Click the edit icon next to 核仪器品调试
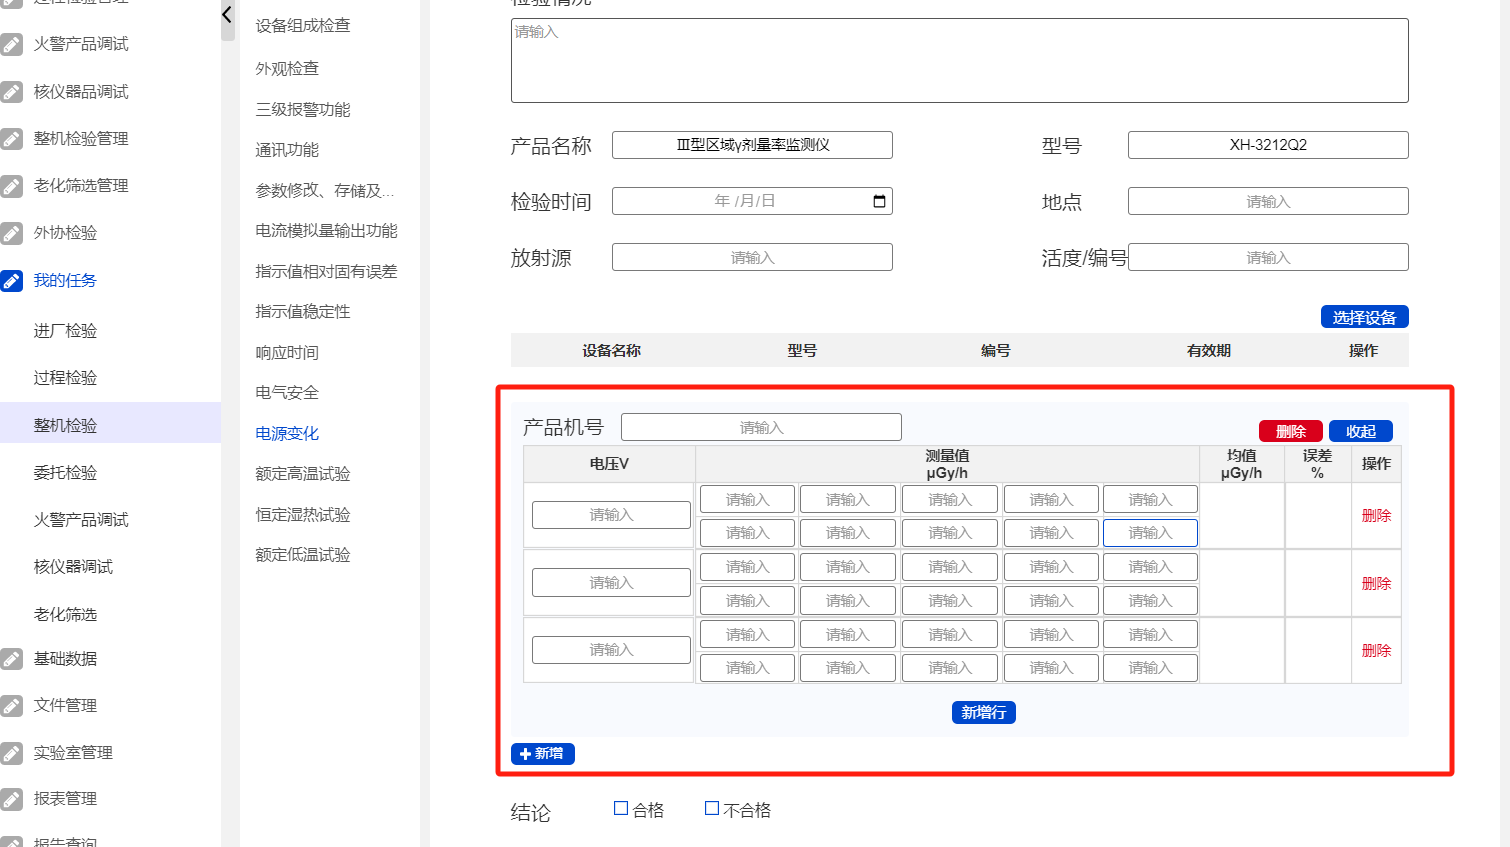This screenshot has height=847, width=1510. click(x=12, y=92)
